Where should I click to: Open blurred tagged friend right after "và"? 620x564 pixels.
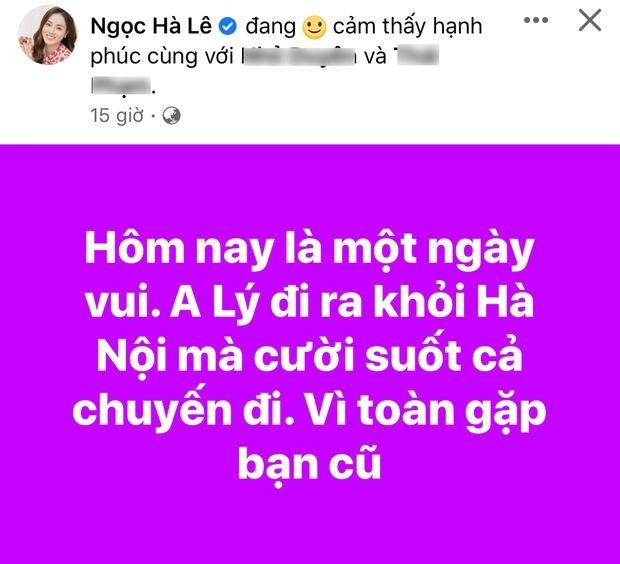[x=416, y=56]
